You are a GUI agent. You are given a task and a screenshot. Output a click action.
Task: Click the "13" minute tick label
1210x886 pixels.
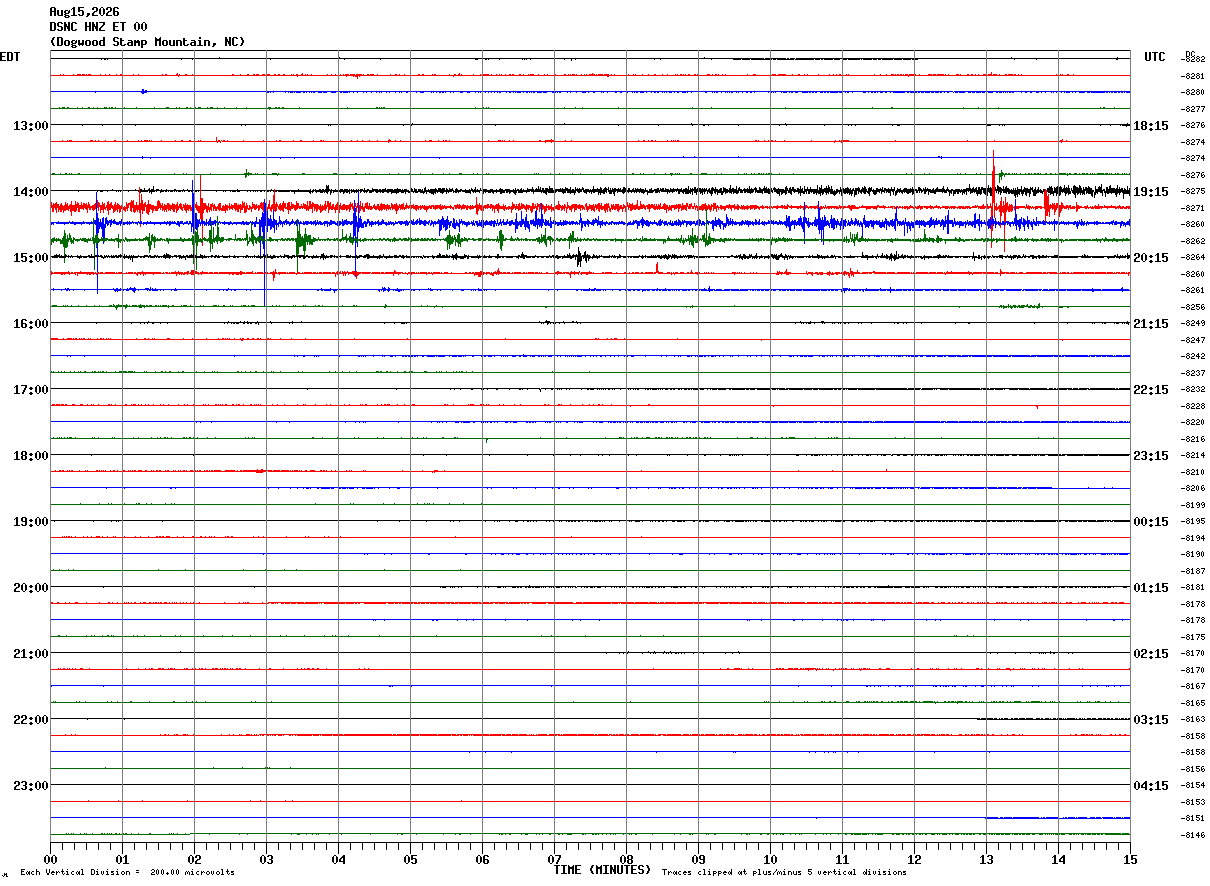[987, 859]
